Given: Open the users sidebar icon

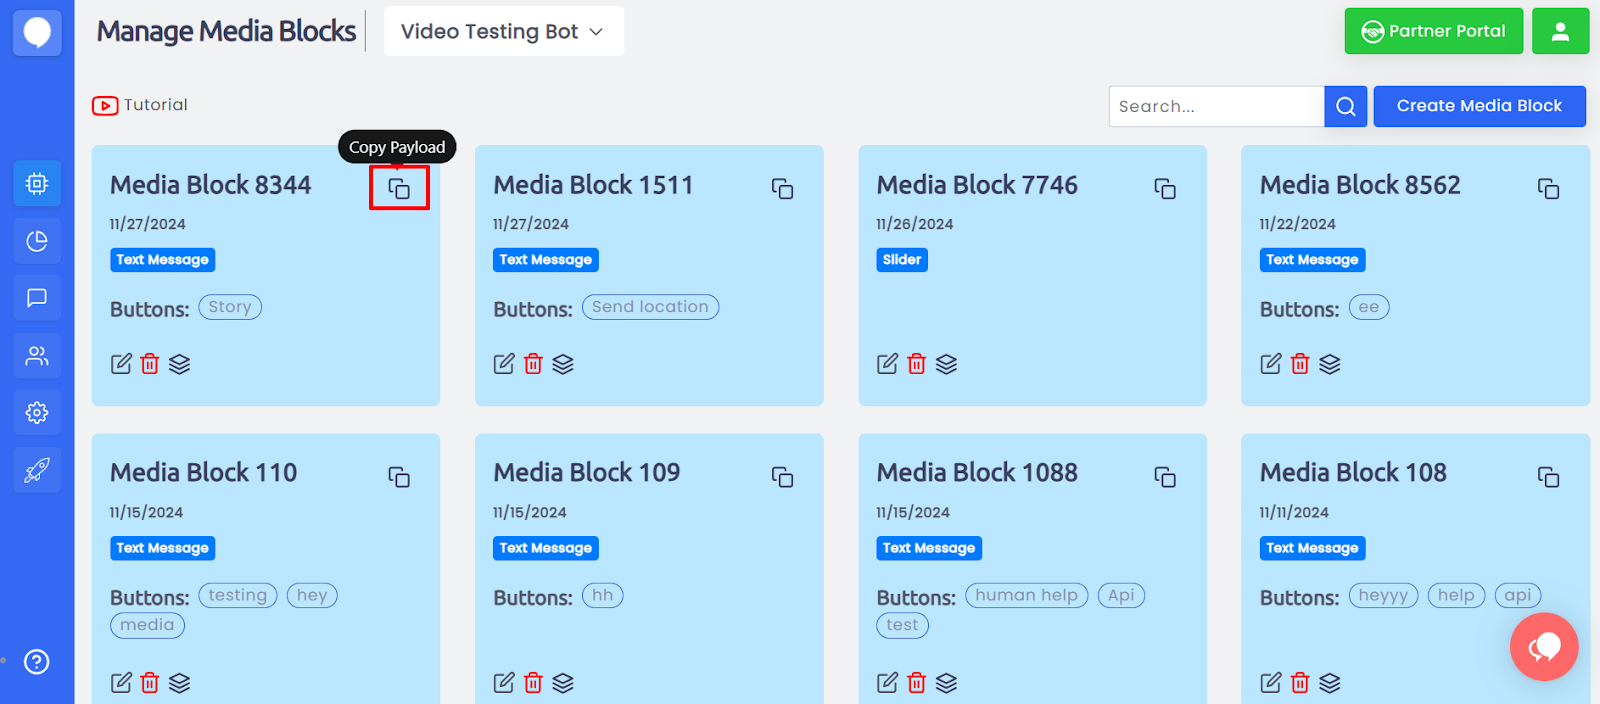Looking at the screenshot, I should tap(37, 356).
